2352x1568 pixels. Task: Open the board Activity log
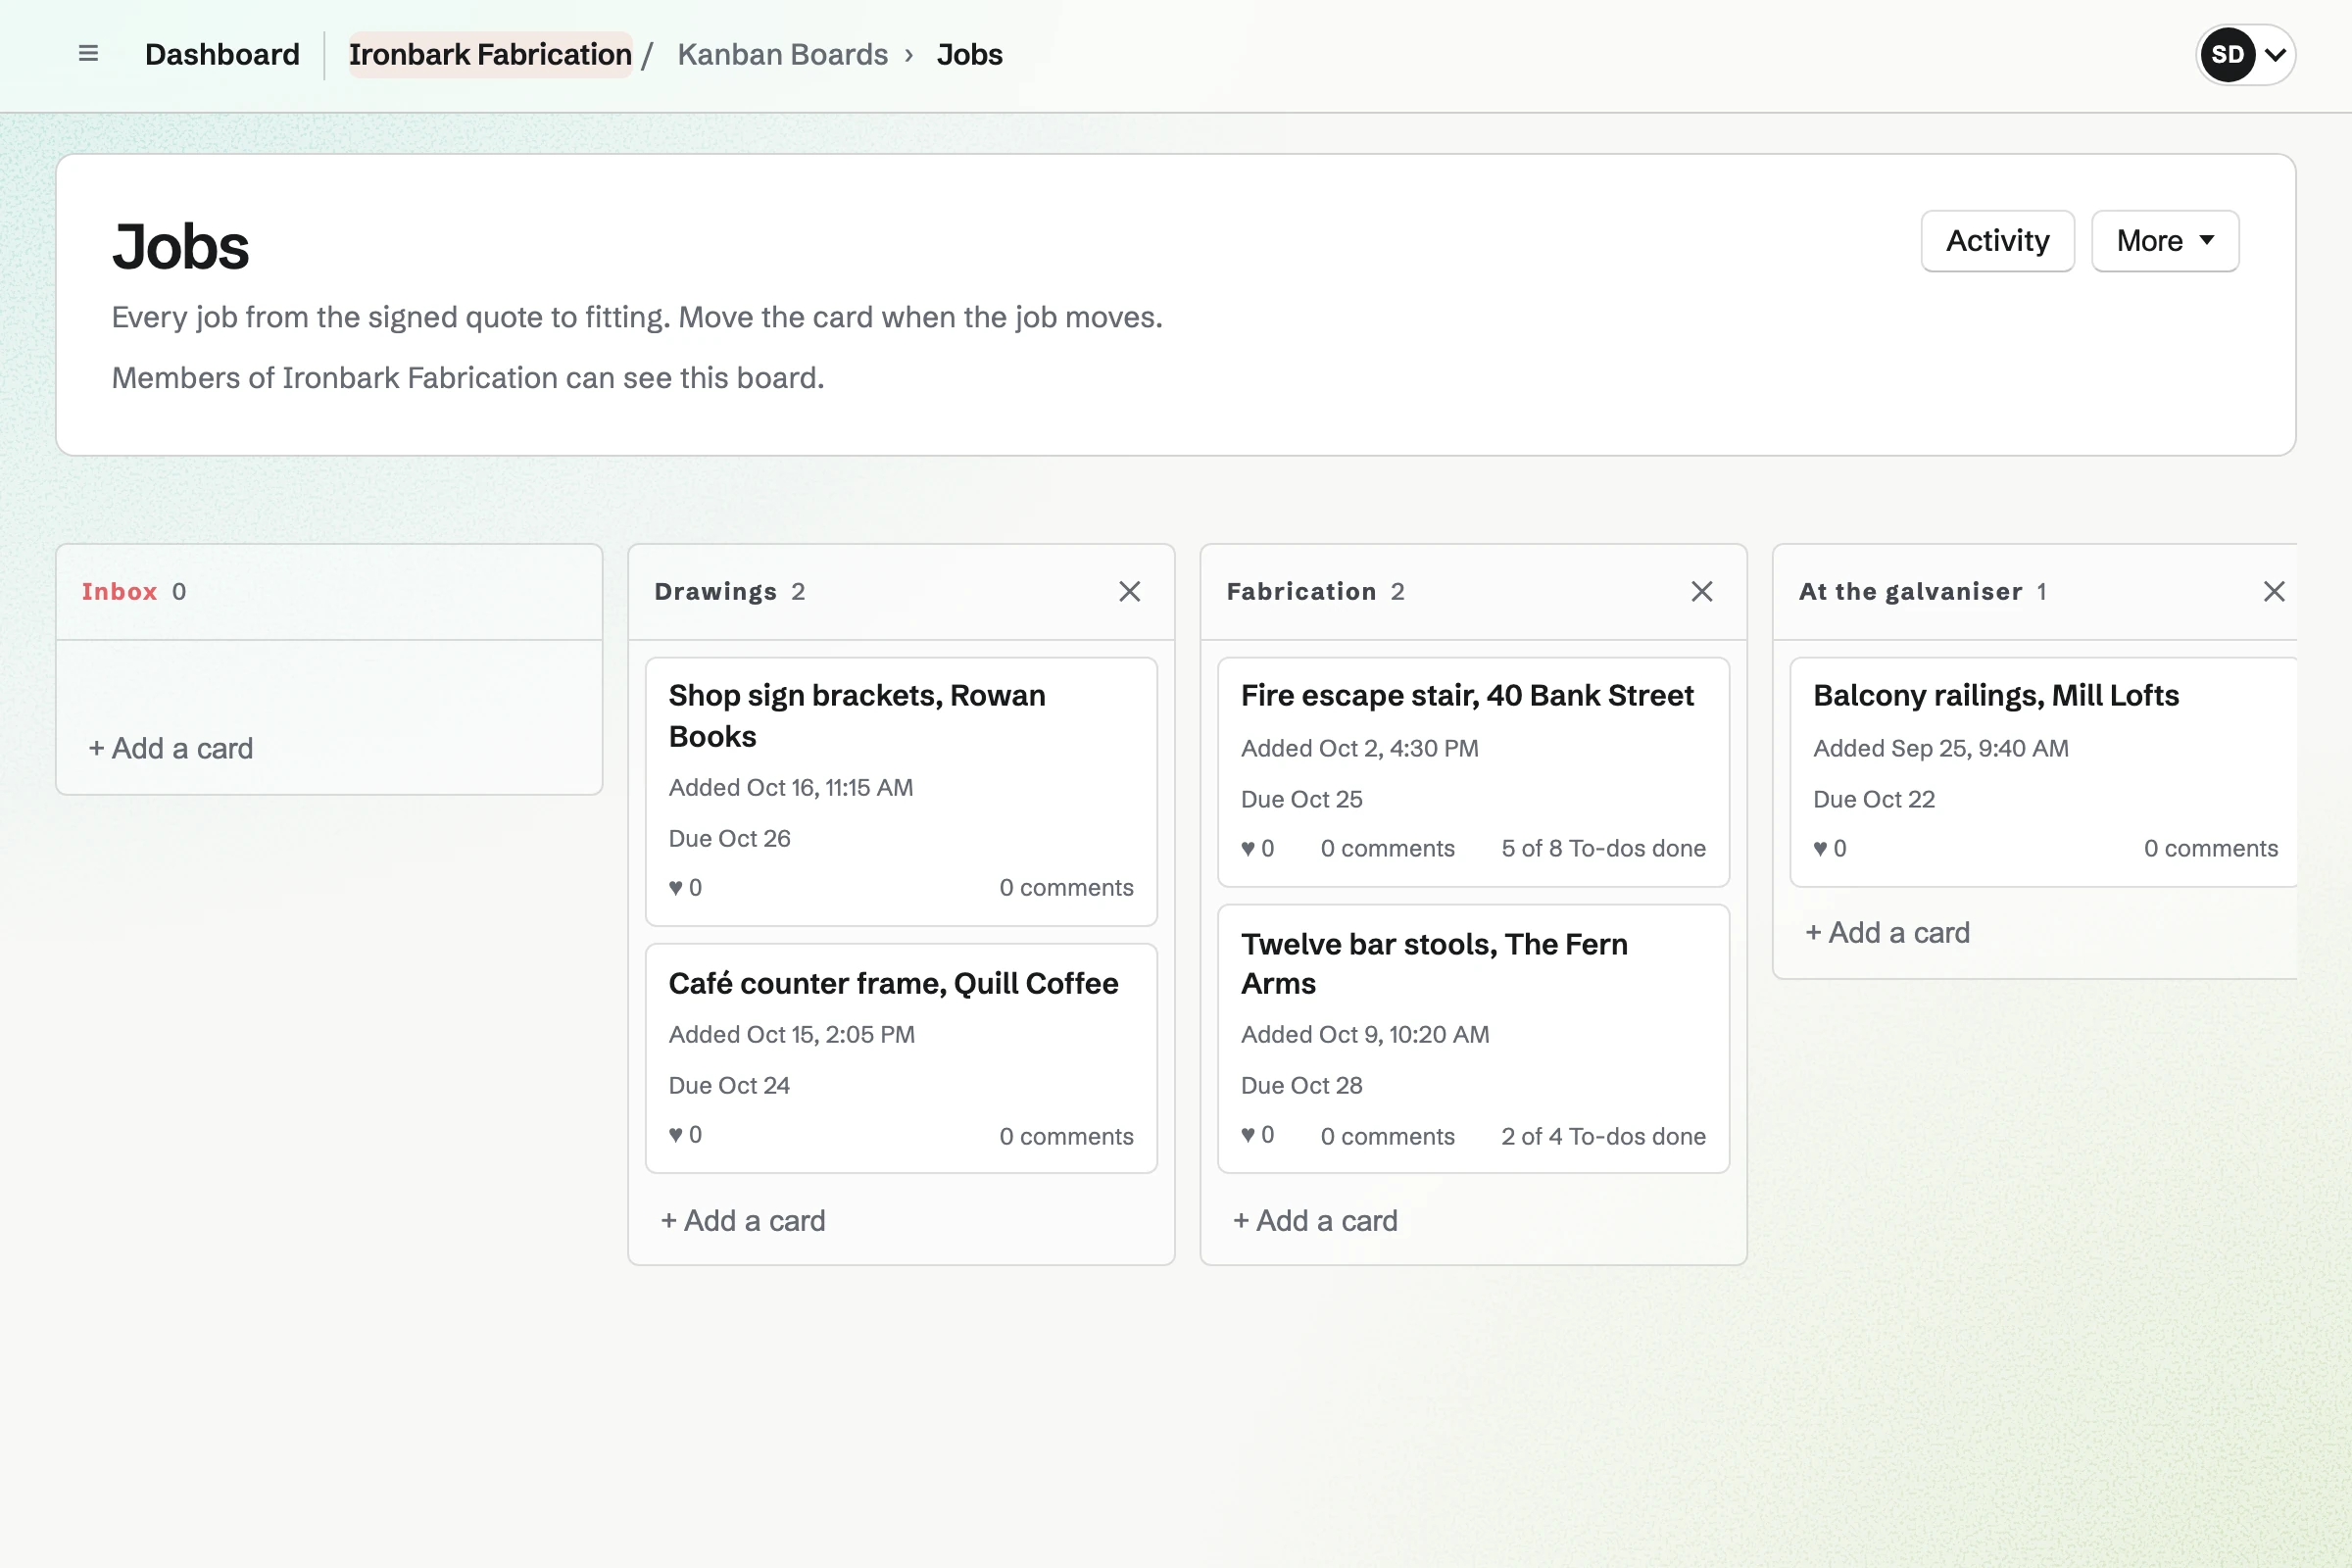coord(1997,240)
